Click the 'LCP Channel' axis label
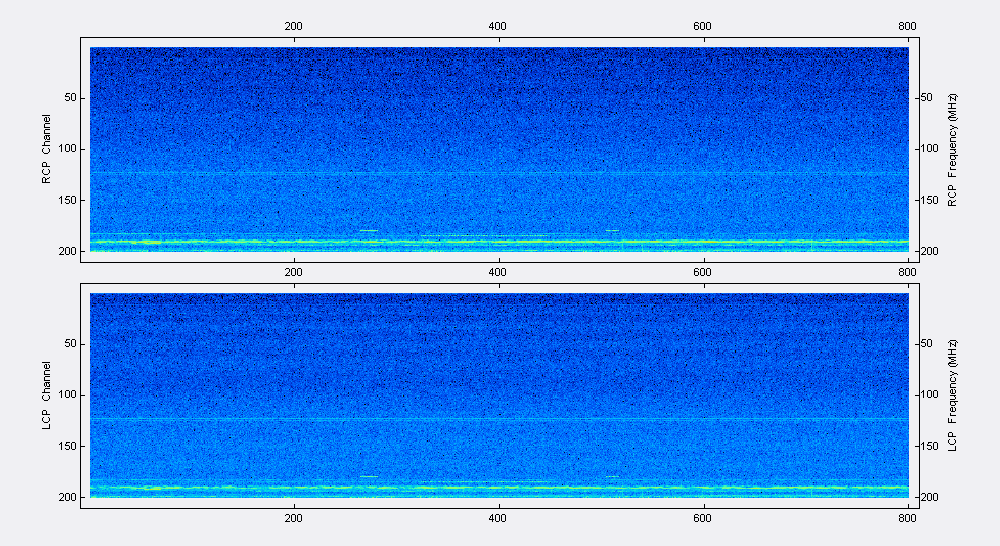Image resolution: width=1000 pixels, height=546 pixels. tap(46, 395)
